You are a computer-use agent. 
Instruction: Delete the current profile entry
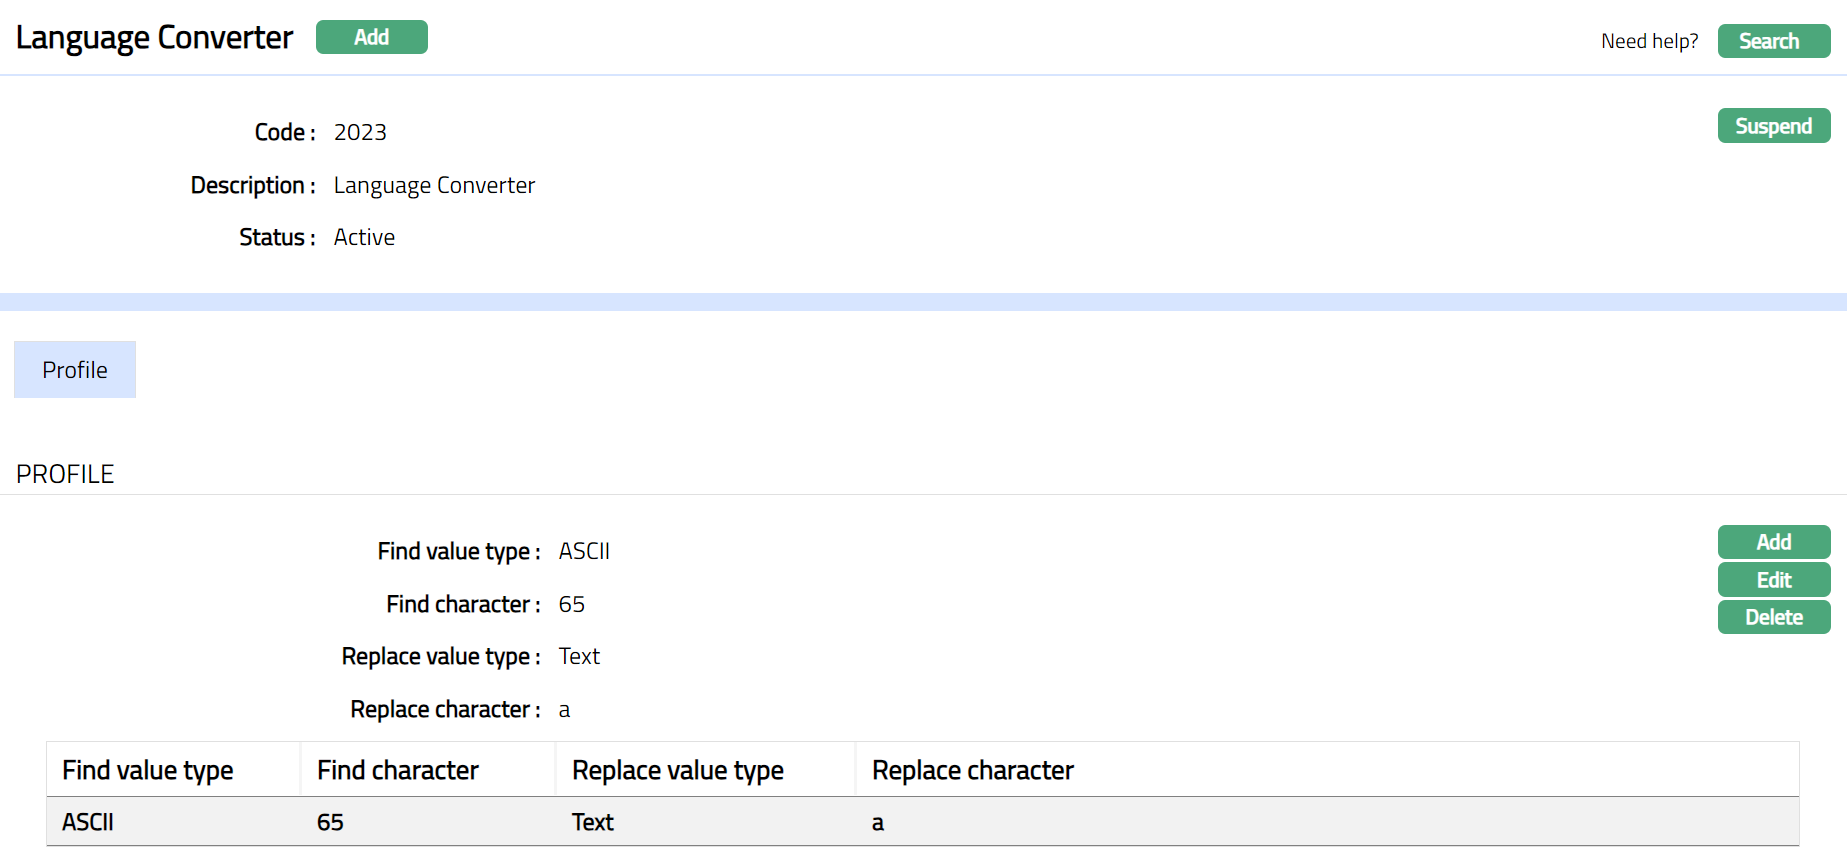click(x=1773, y=617)
